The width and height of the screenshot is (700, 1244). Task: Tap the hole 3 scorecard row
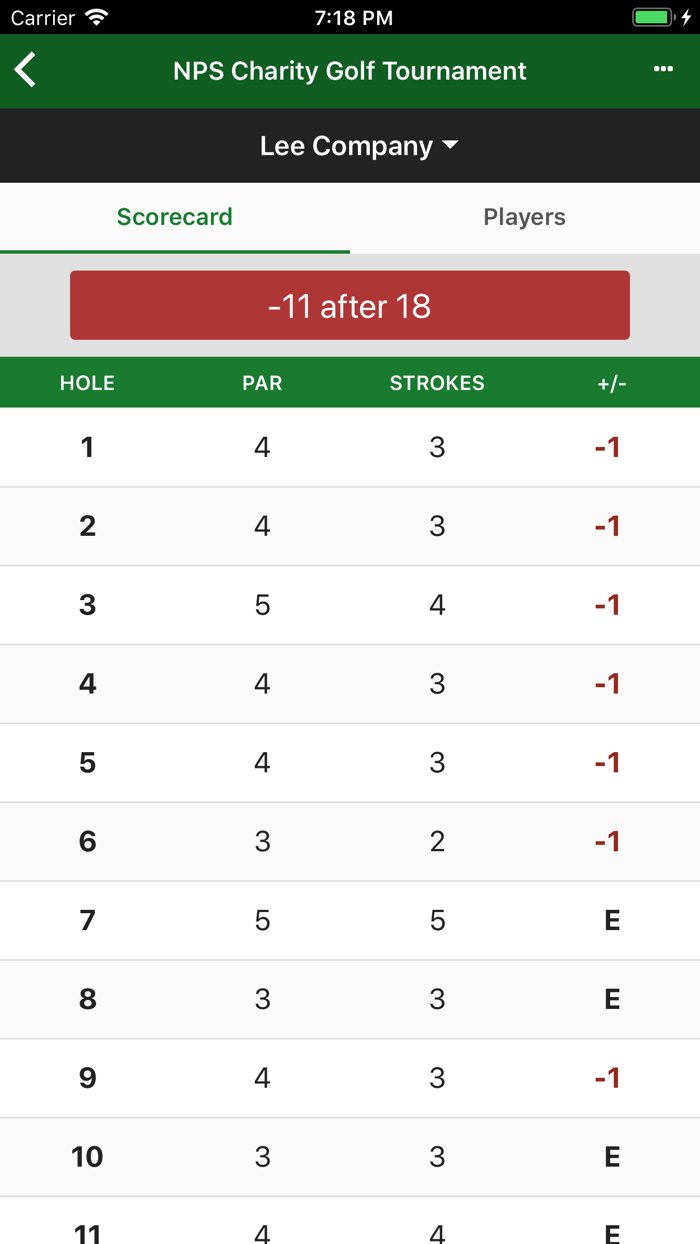click(350, 605)
